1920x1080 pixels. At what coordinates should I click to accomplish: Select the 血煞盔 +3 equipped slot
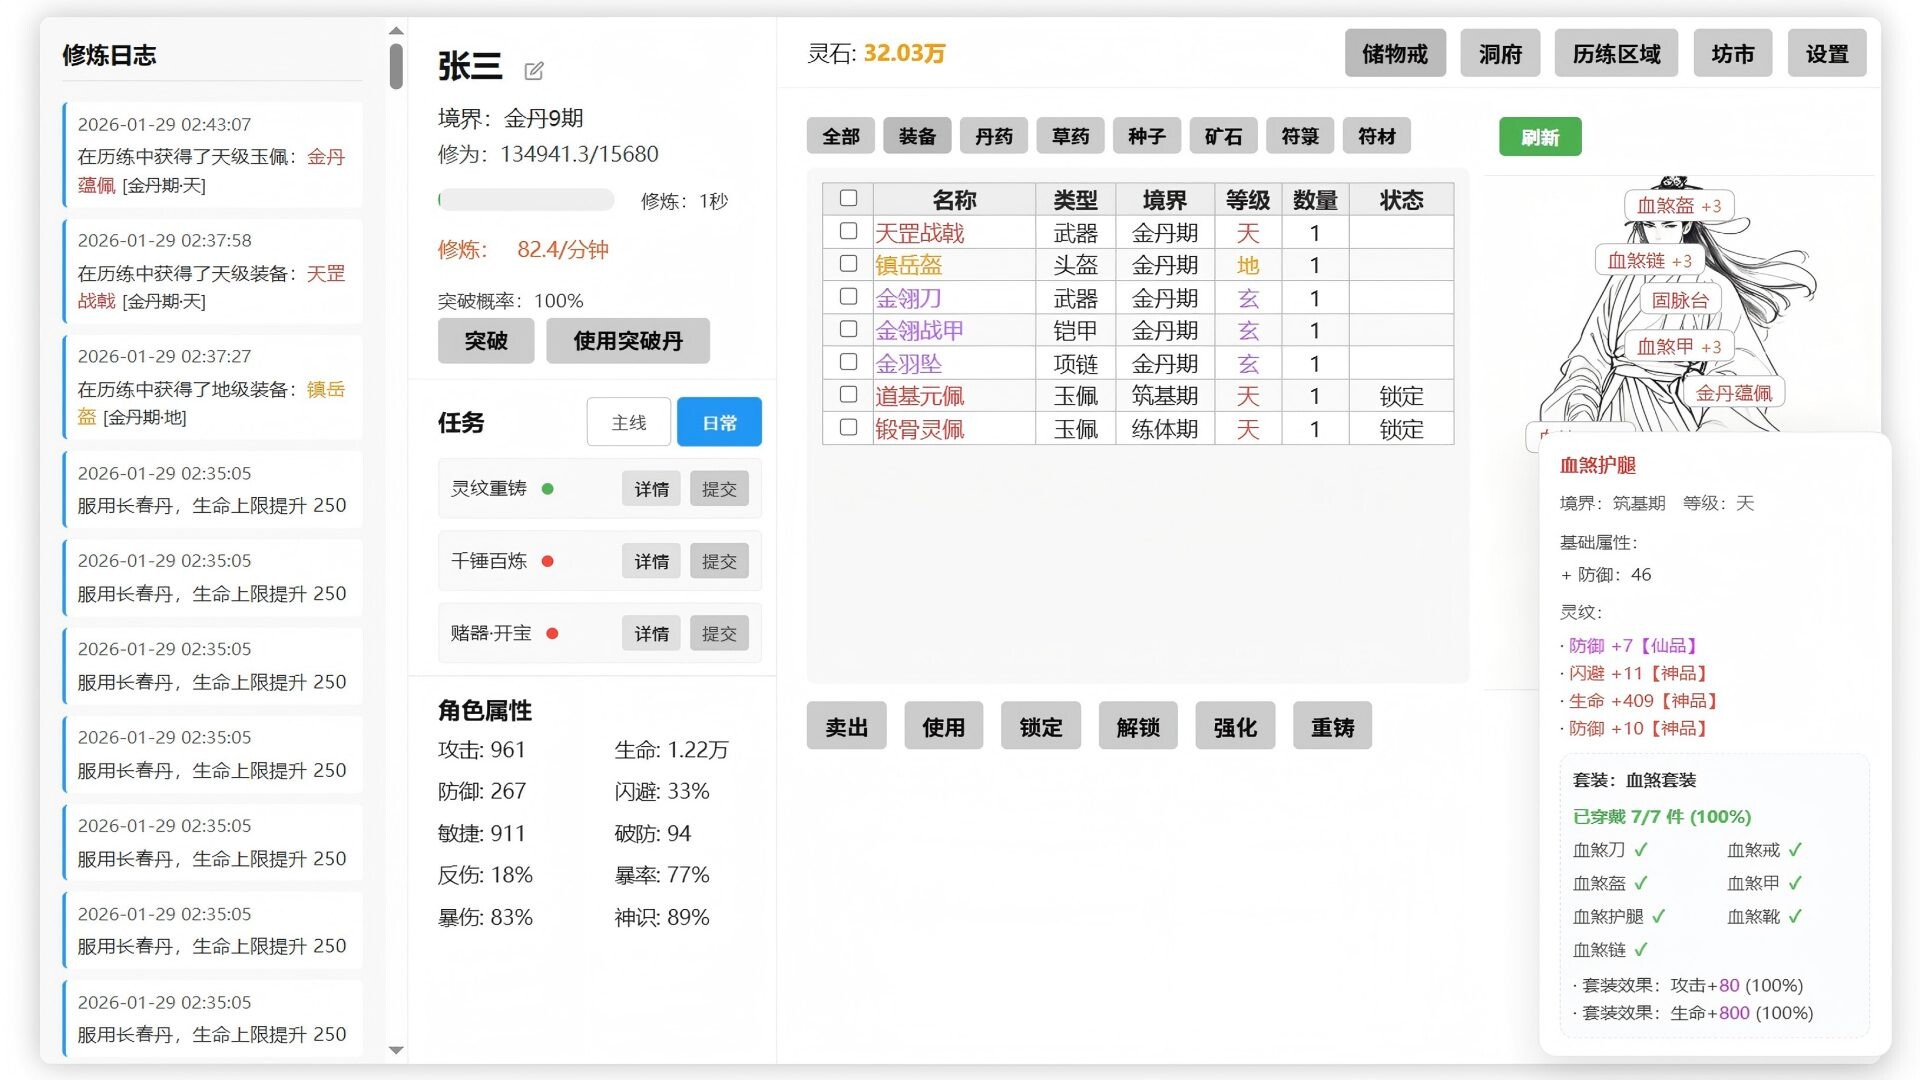(x=1679, y=205)
